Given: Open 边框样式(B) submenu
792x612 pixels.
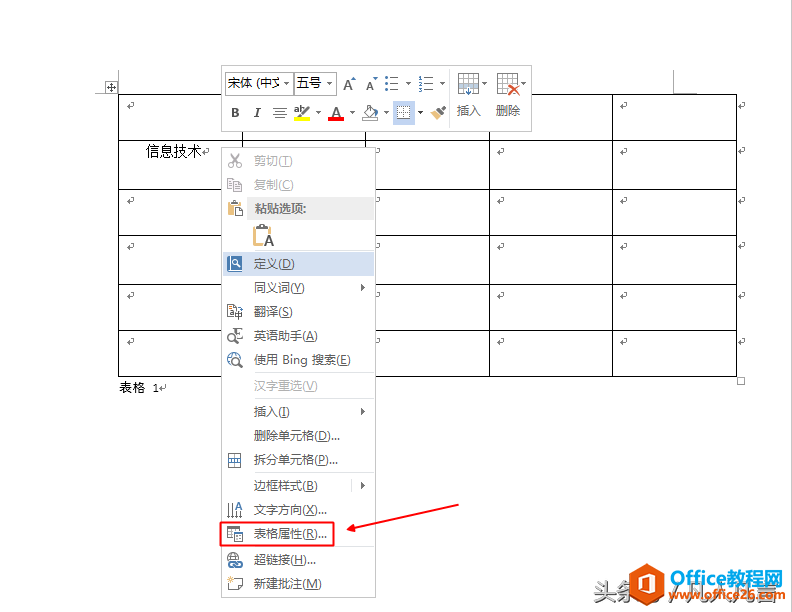Looking at the screenshot, I should tap(298, 486).
